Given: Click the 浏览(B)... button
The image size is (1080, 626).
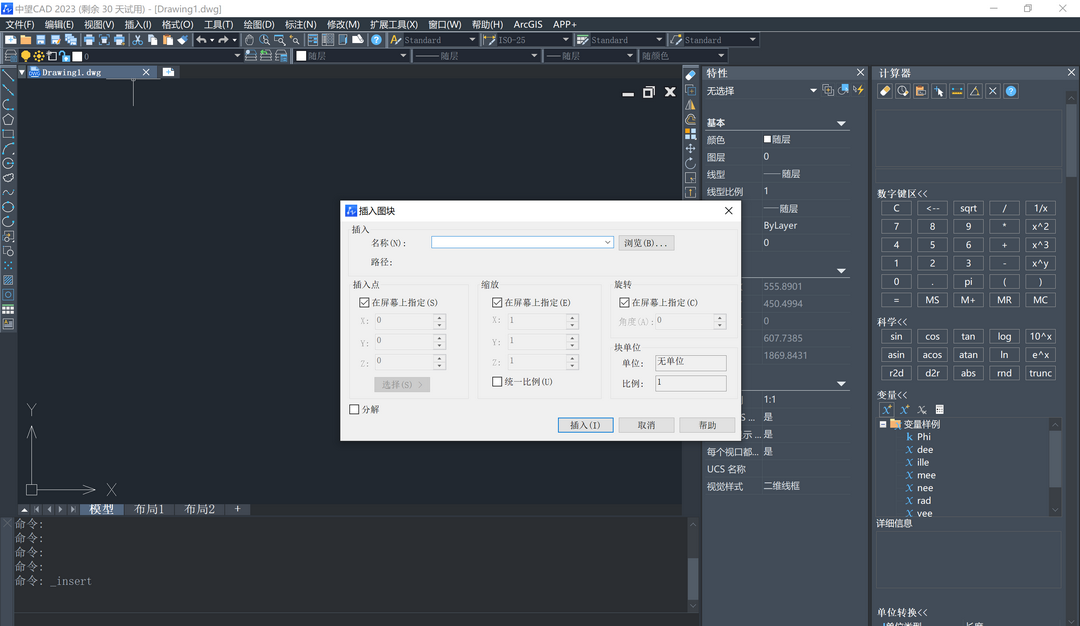Looking at the screenshot, I should tap(646, 243).
